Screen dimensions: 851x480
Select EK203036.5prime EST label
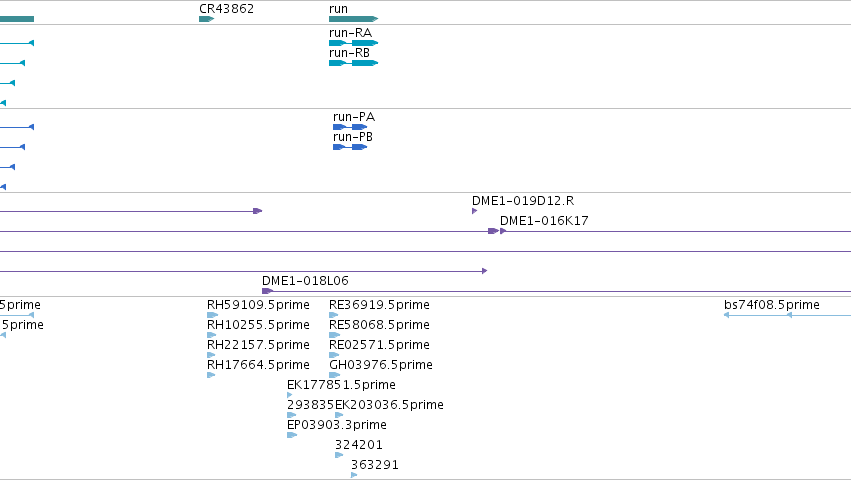coord(389,405)
